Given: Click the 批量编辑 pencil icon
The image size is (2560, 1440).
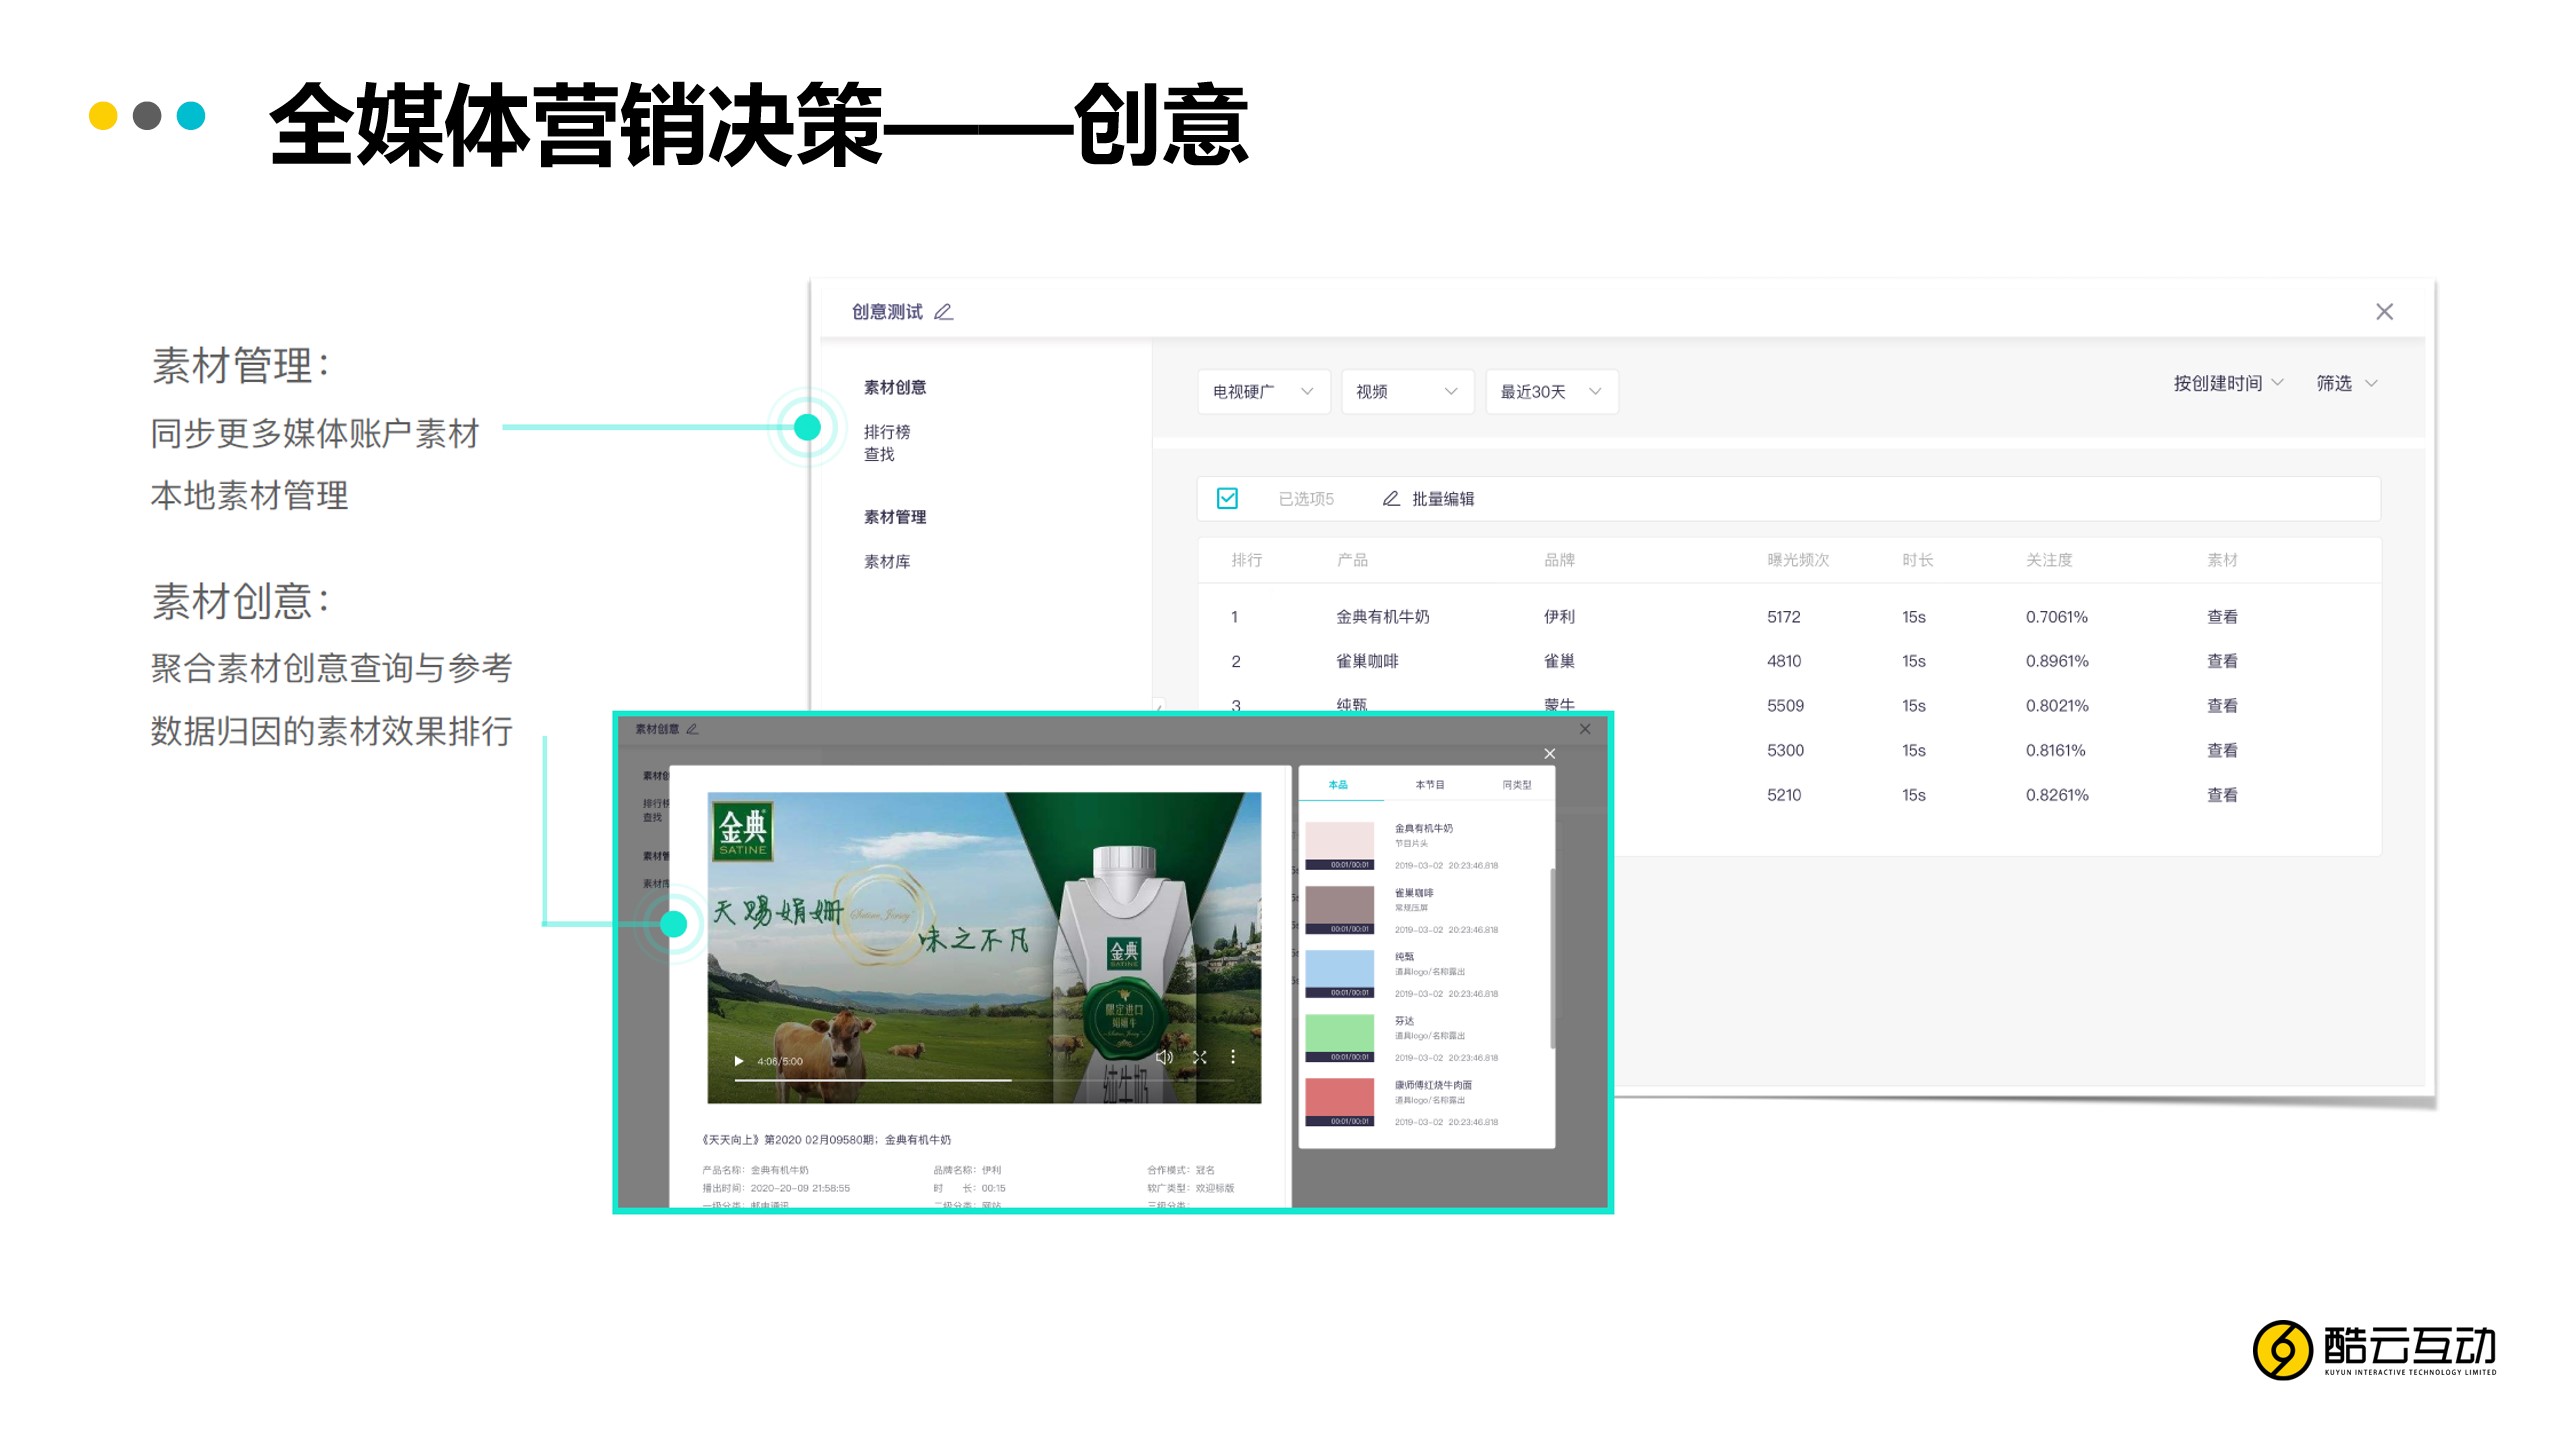Looking at the screenshot, I should 1391,499.
